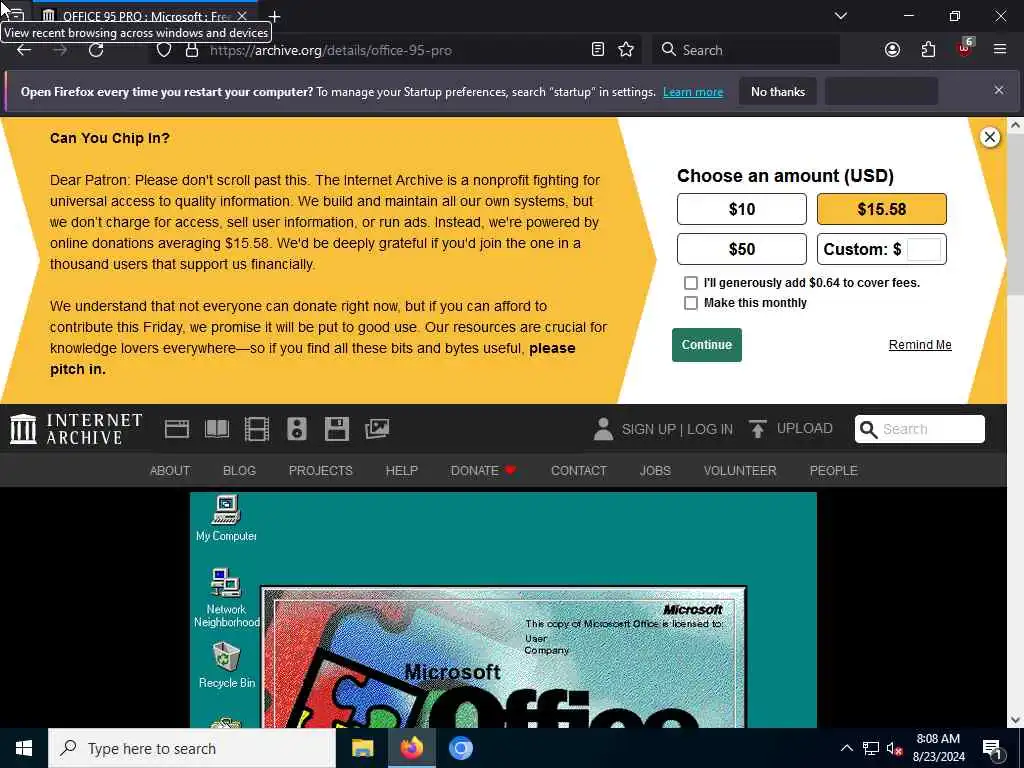Screen dimensions: 1024x768
Task: Open Firefox account icon
Action: pyautogui.click(x=892, y=50)
